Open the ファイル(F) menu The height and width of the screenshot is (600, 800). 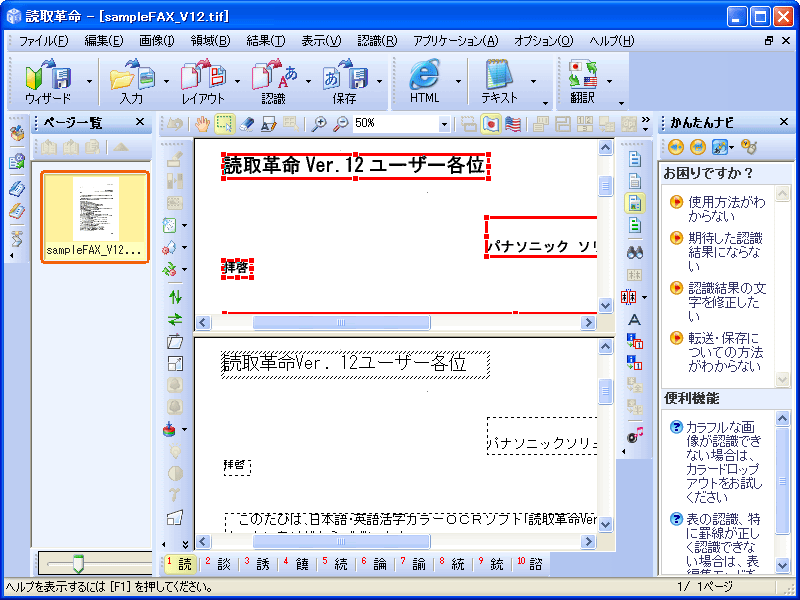[43, 41]
